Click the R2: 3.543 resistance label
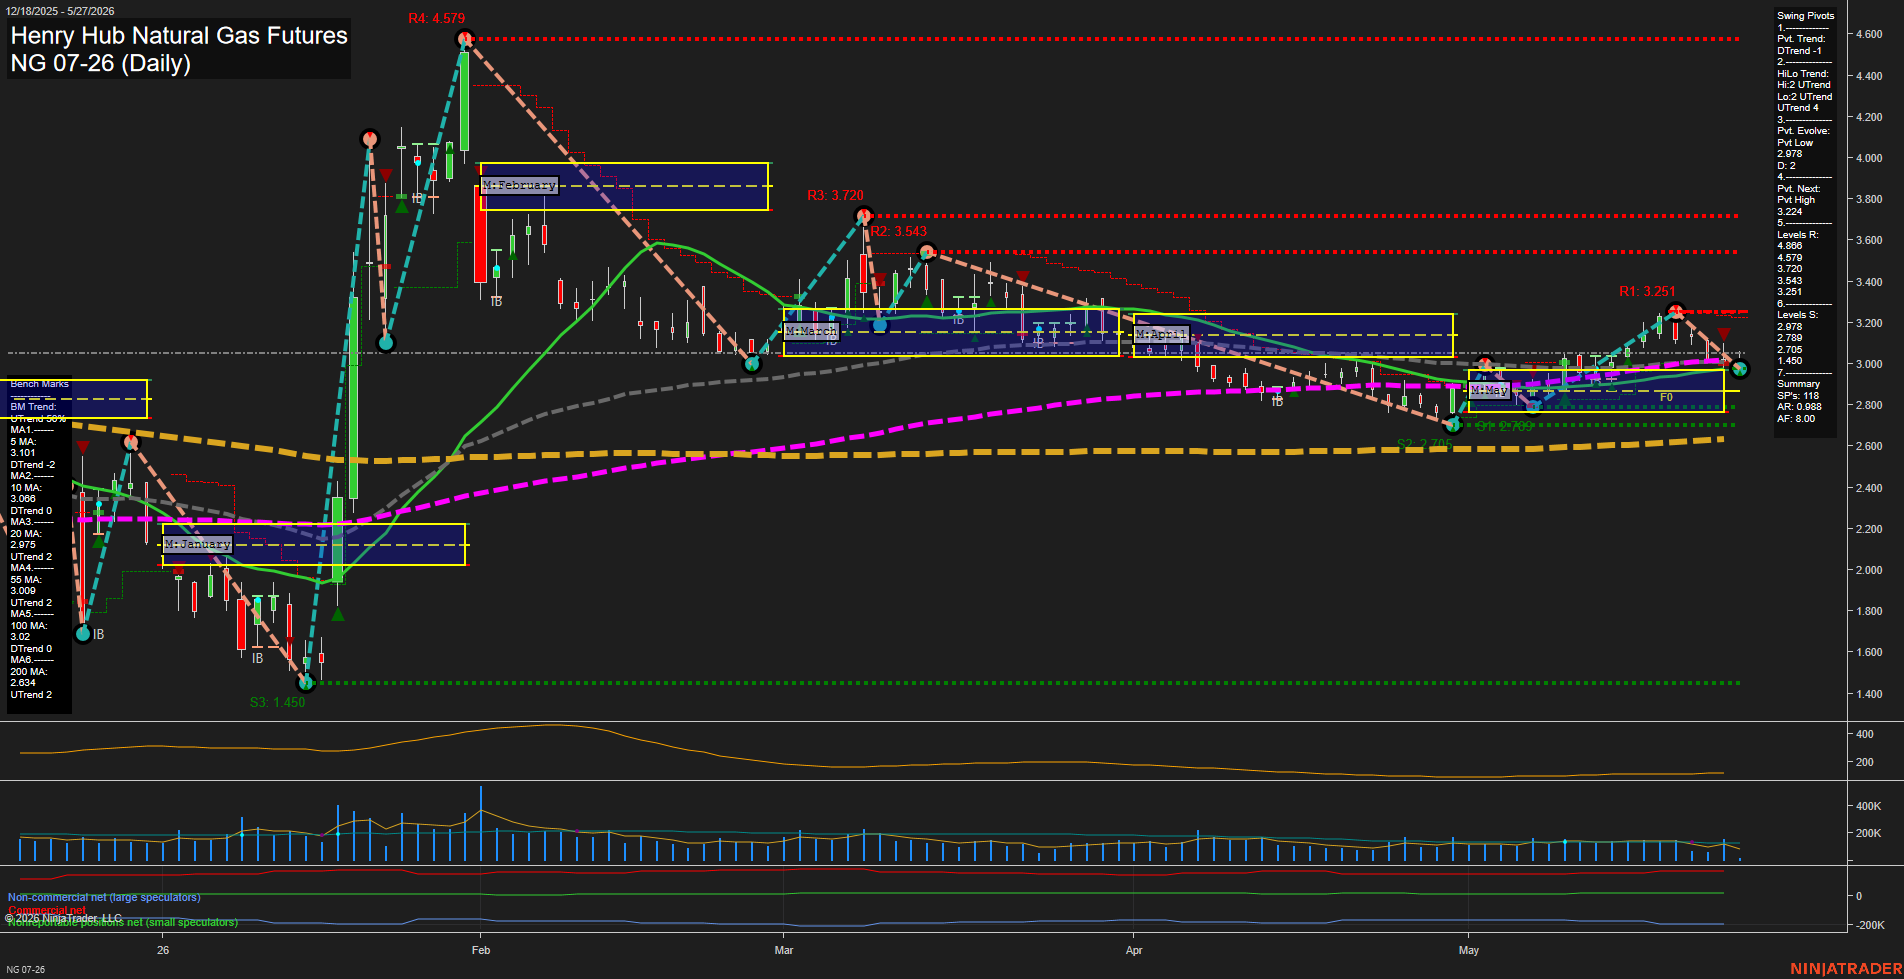This screenshot has height=979, width=1904. [898, 231]
